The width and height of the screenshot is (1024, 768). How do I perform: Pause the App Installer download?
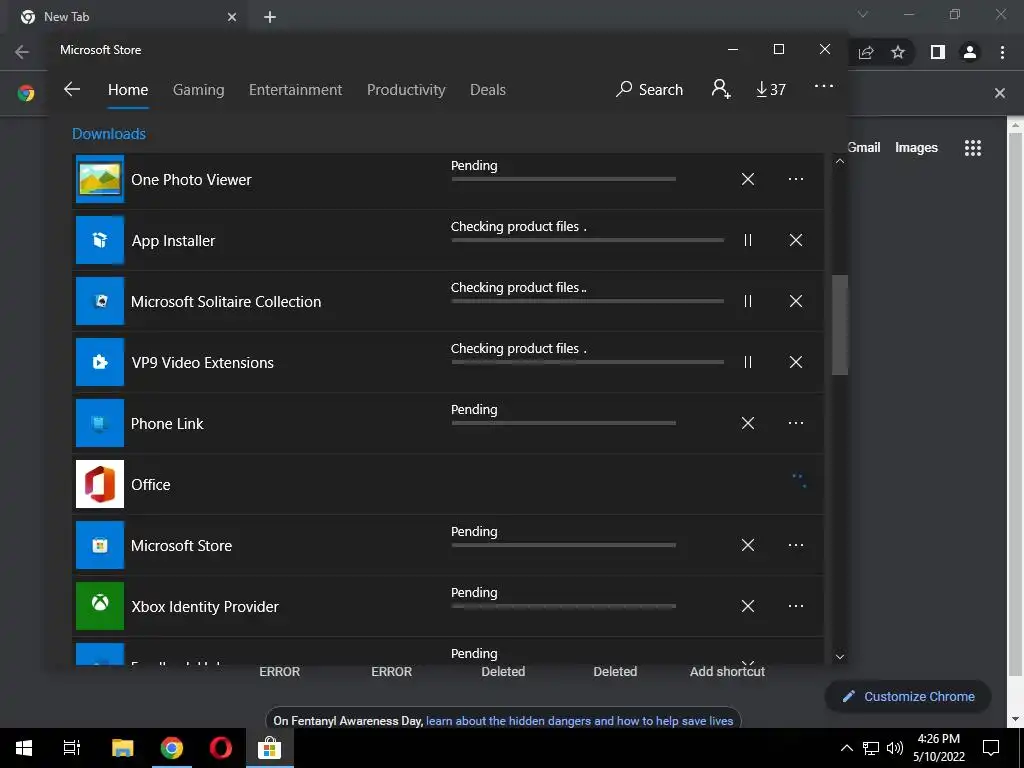click(748, 240)
